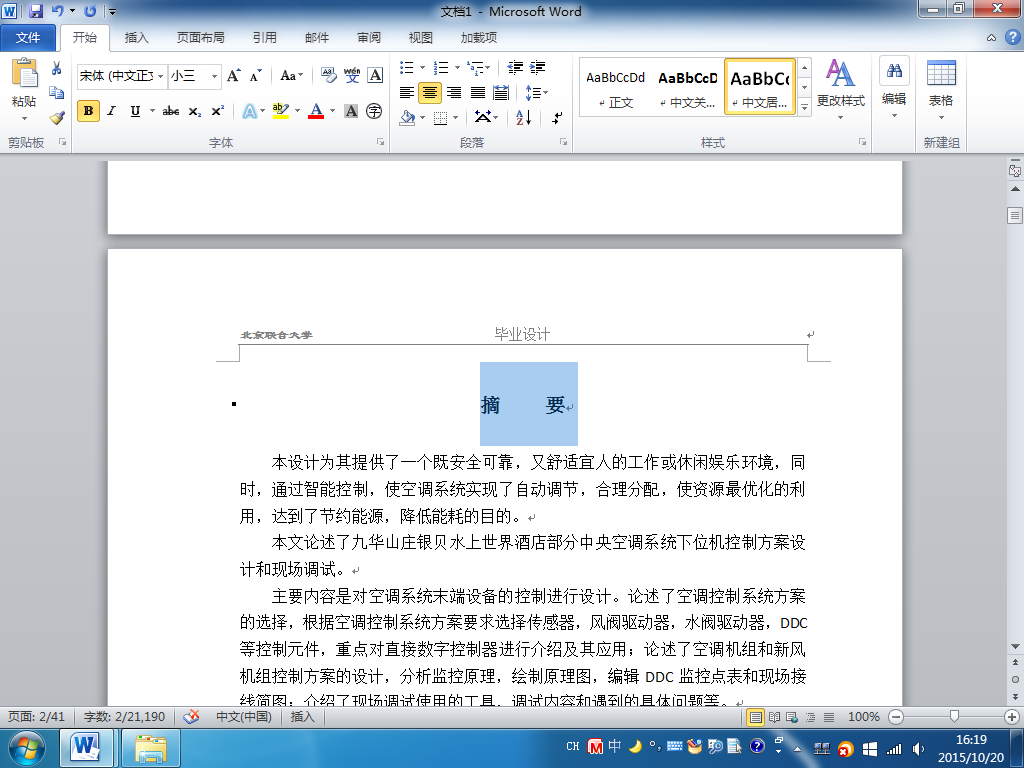Click the Enclose Characters icon

374,111
